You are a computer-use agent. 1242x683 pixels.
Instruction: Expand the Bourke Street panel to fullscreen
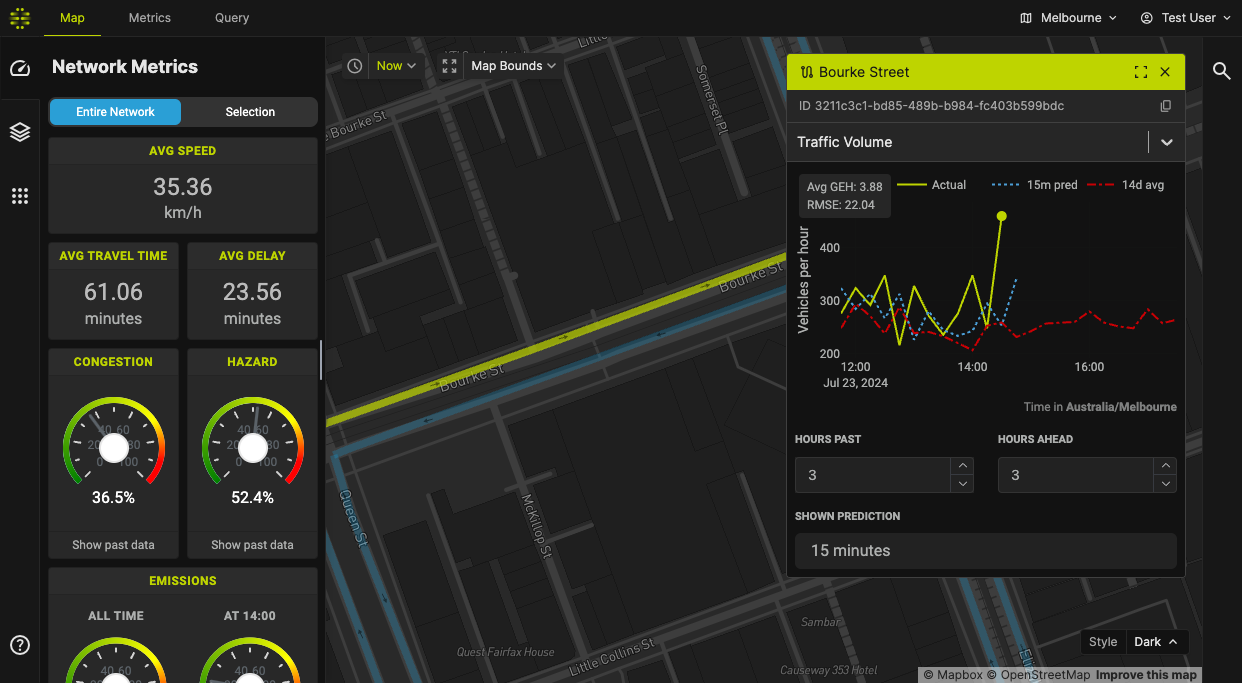point(1140,72)
